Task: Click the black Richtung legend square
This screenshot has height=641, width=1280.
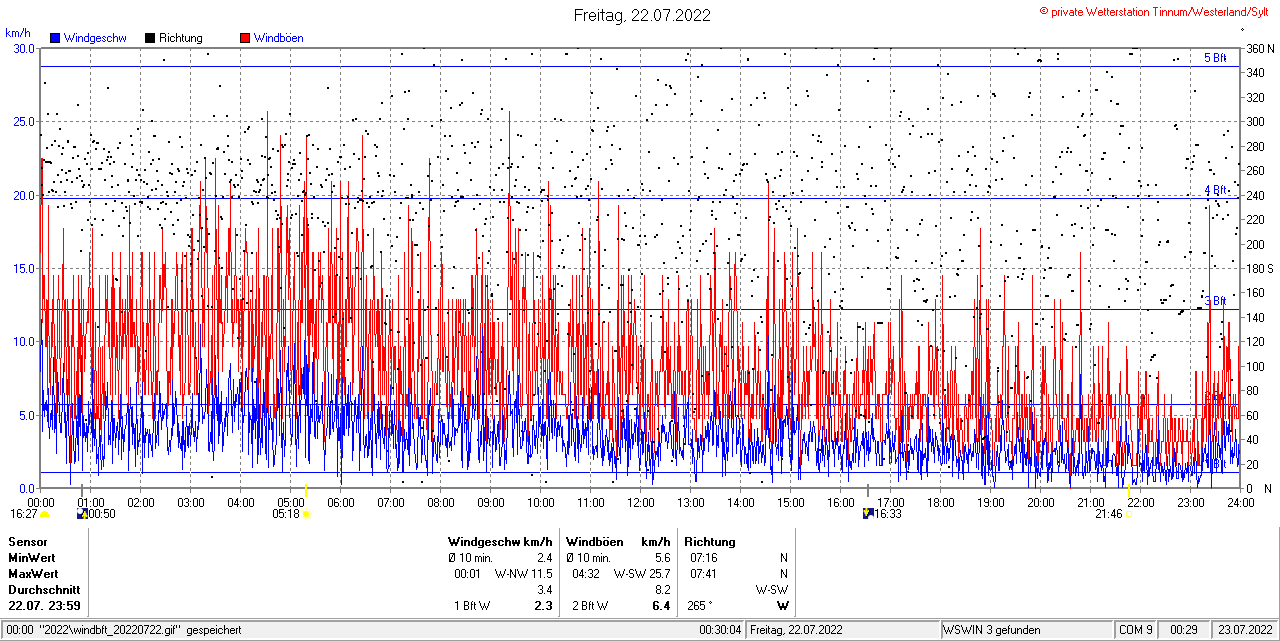Action: (150, 38)
